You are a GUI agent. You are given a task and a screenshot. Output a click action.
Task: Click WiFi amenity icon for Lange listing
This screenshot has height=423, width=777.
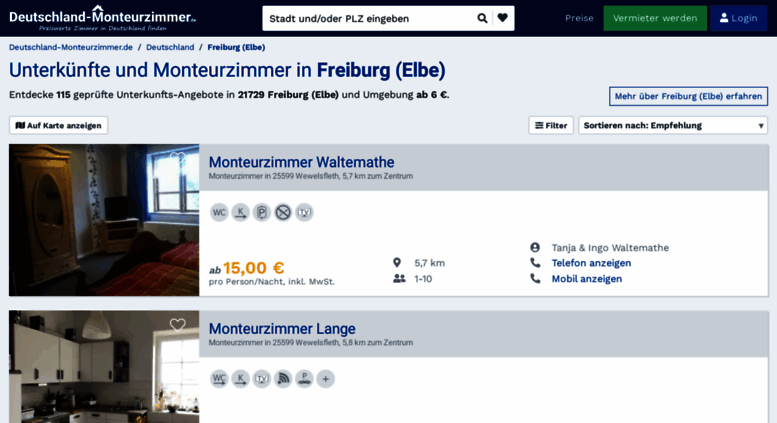coord(283,379)
